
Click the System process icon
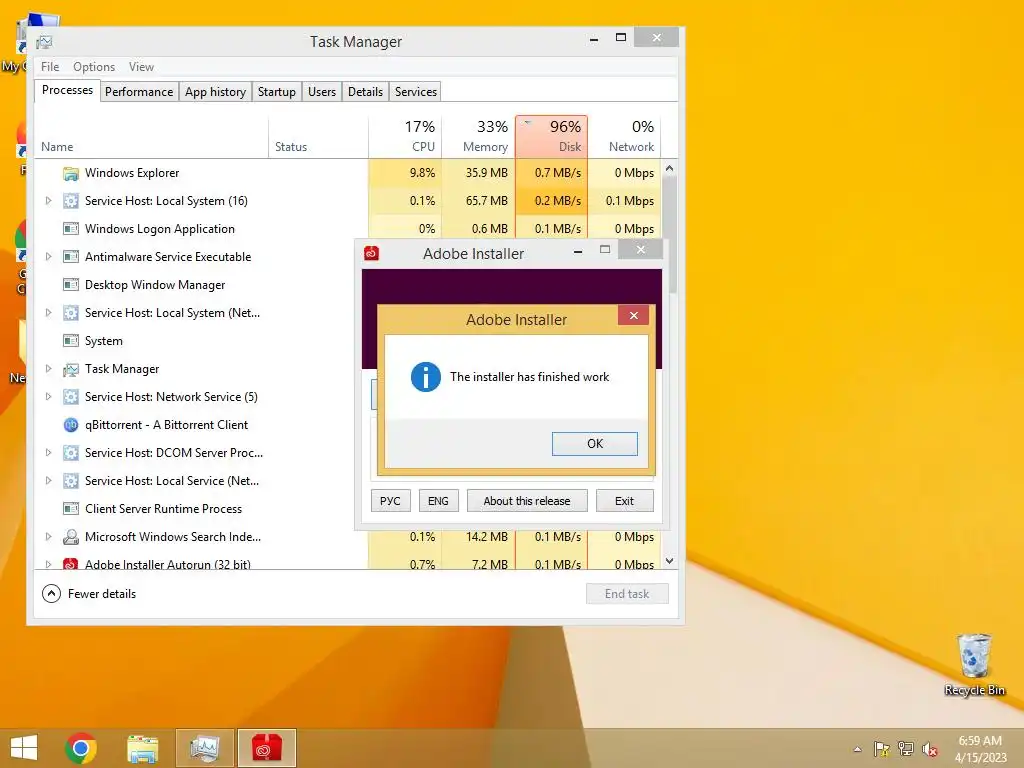[71, 341]
